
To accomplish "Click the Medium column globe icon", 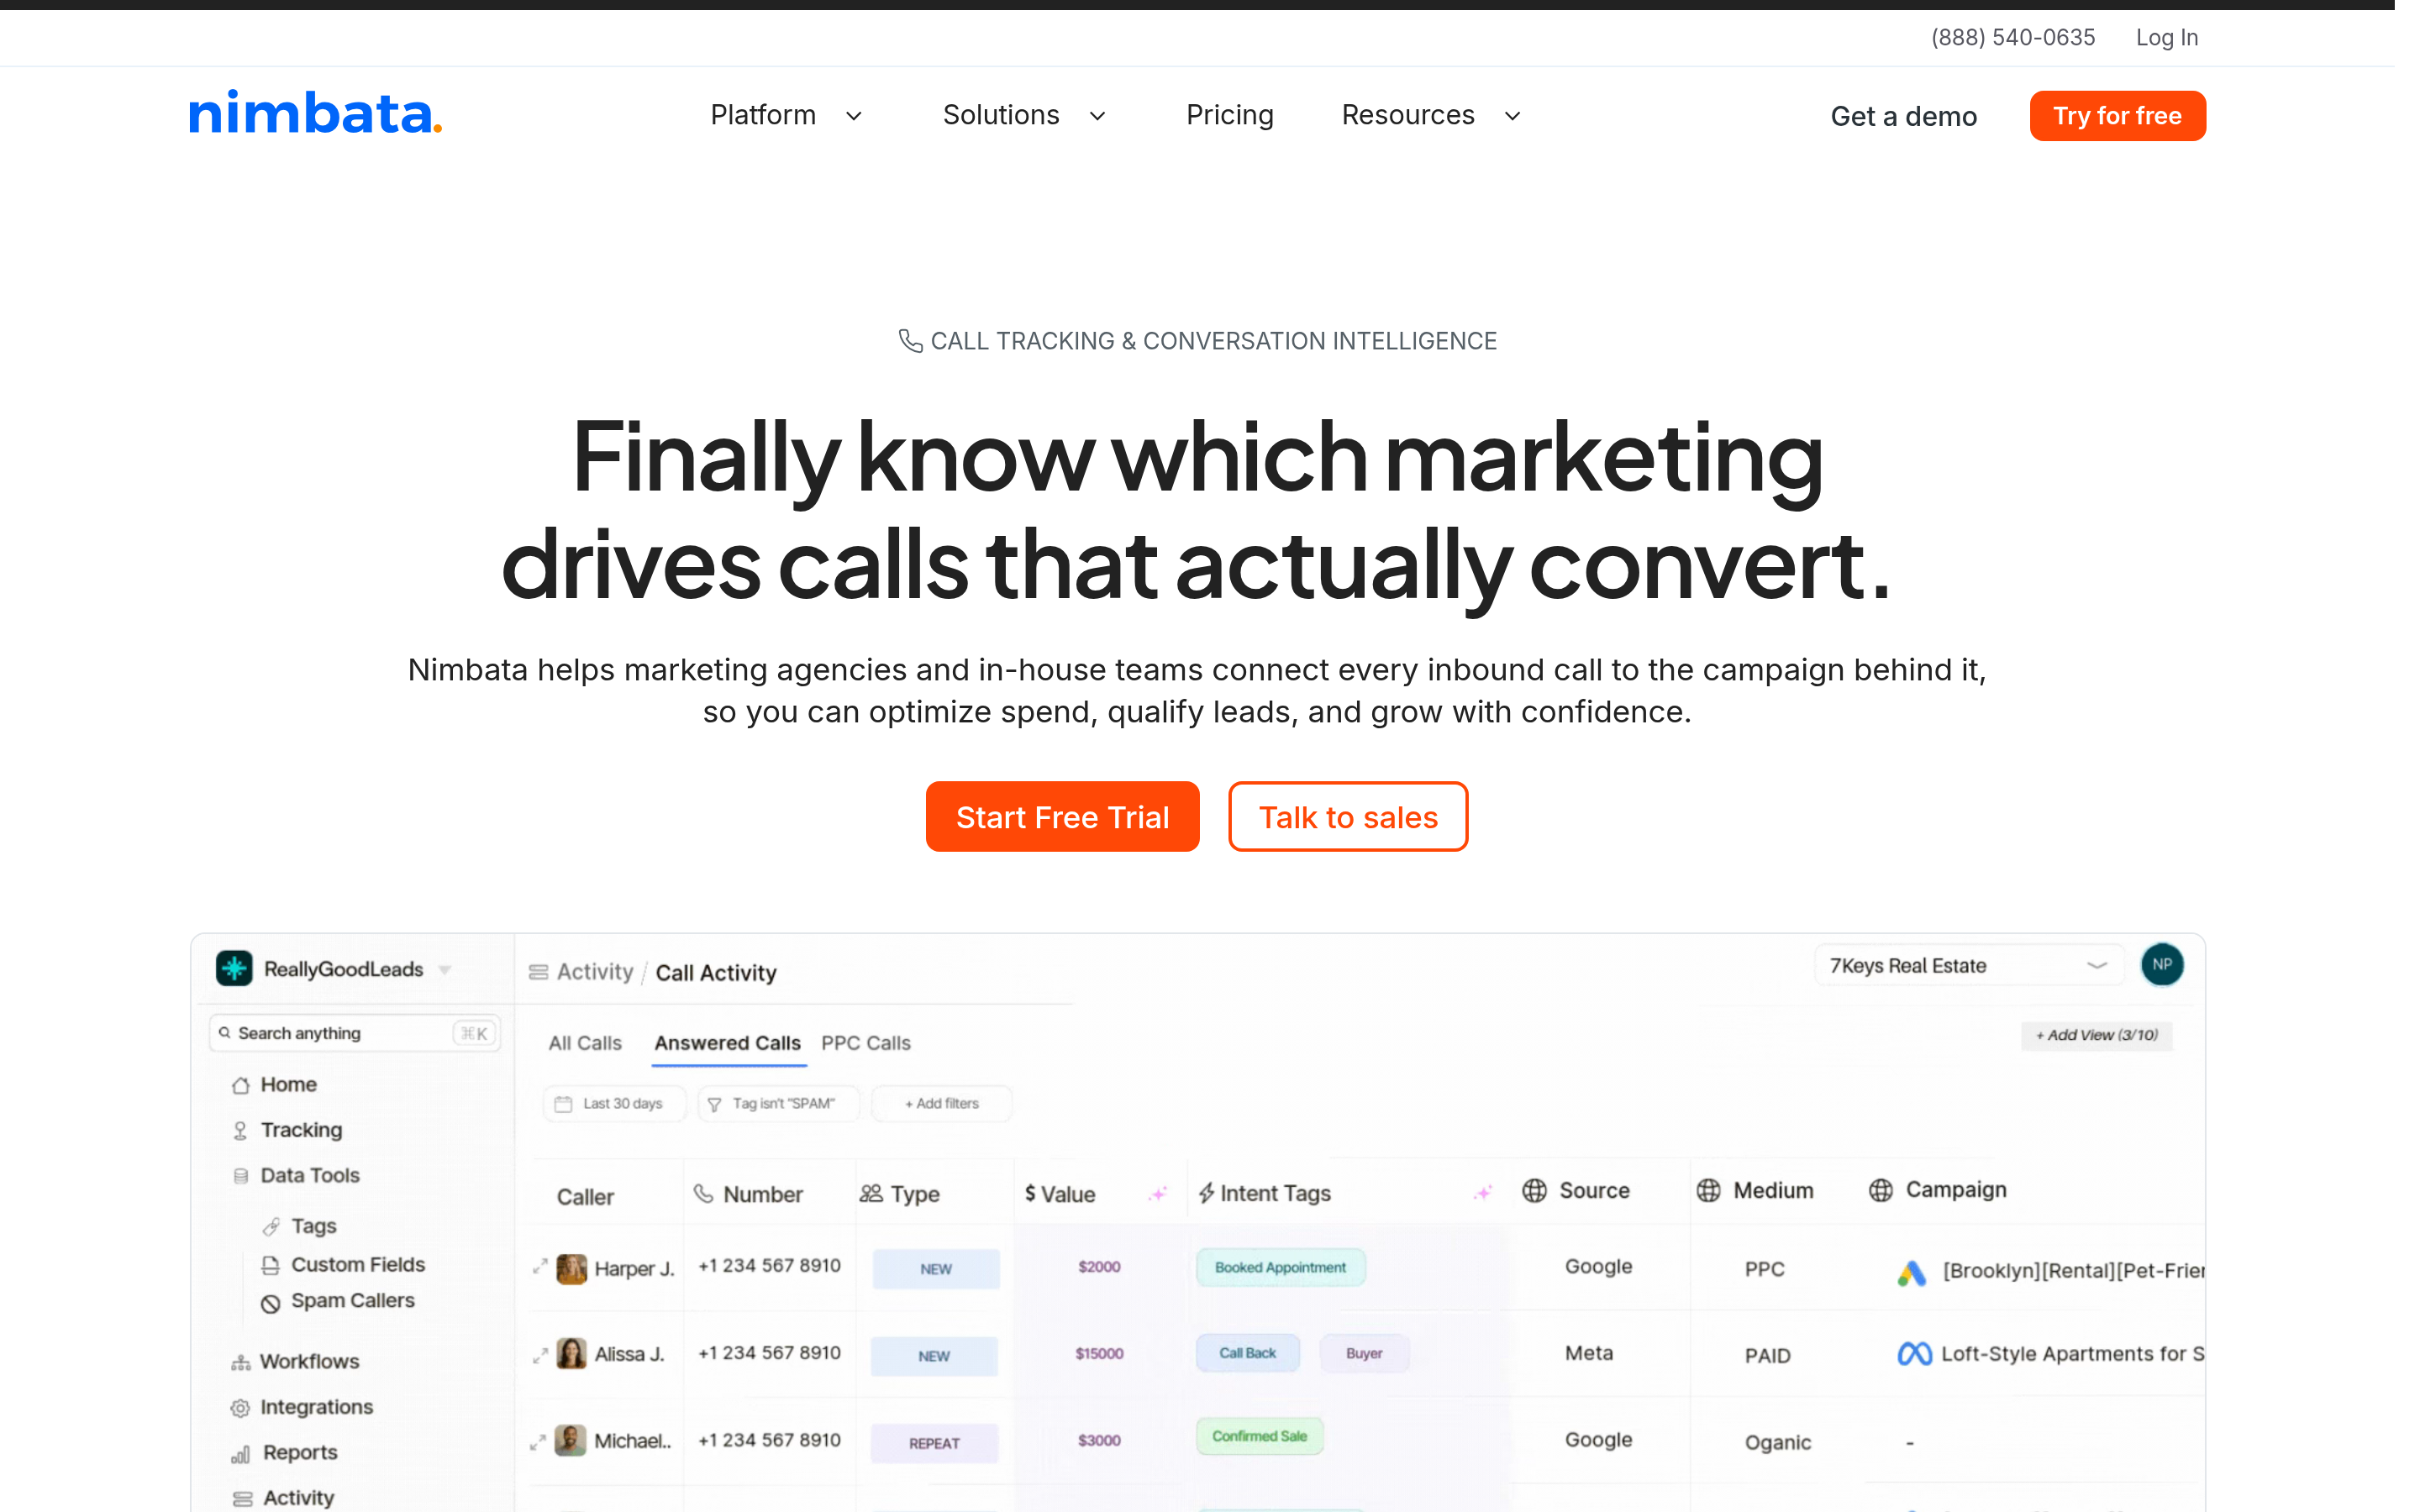I will point(1708,1190).
